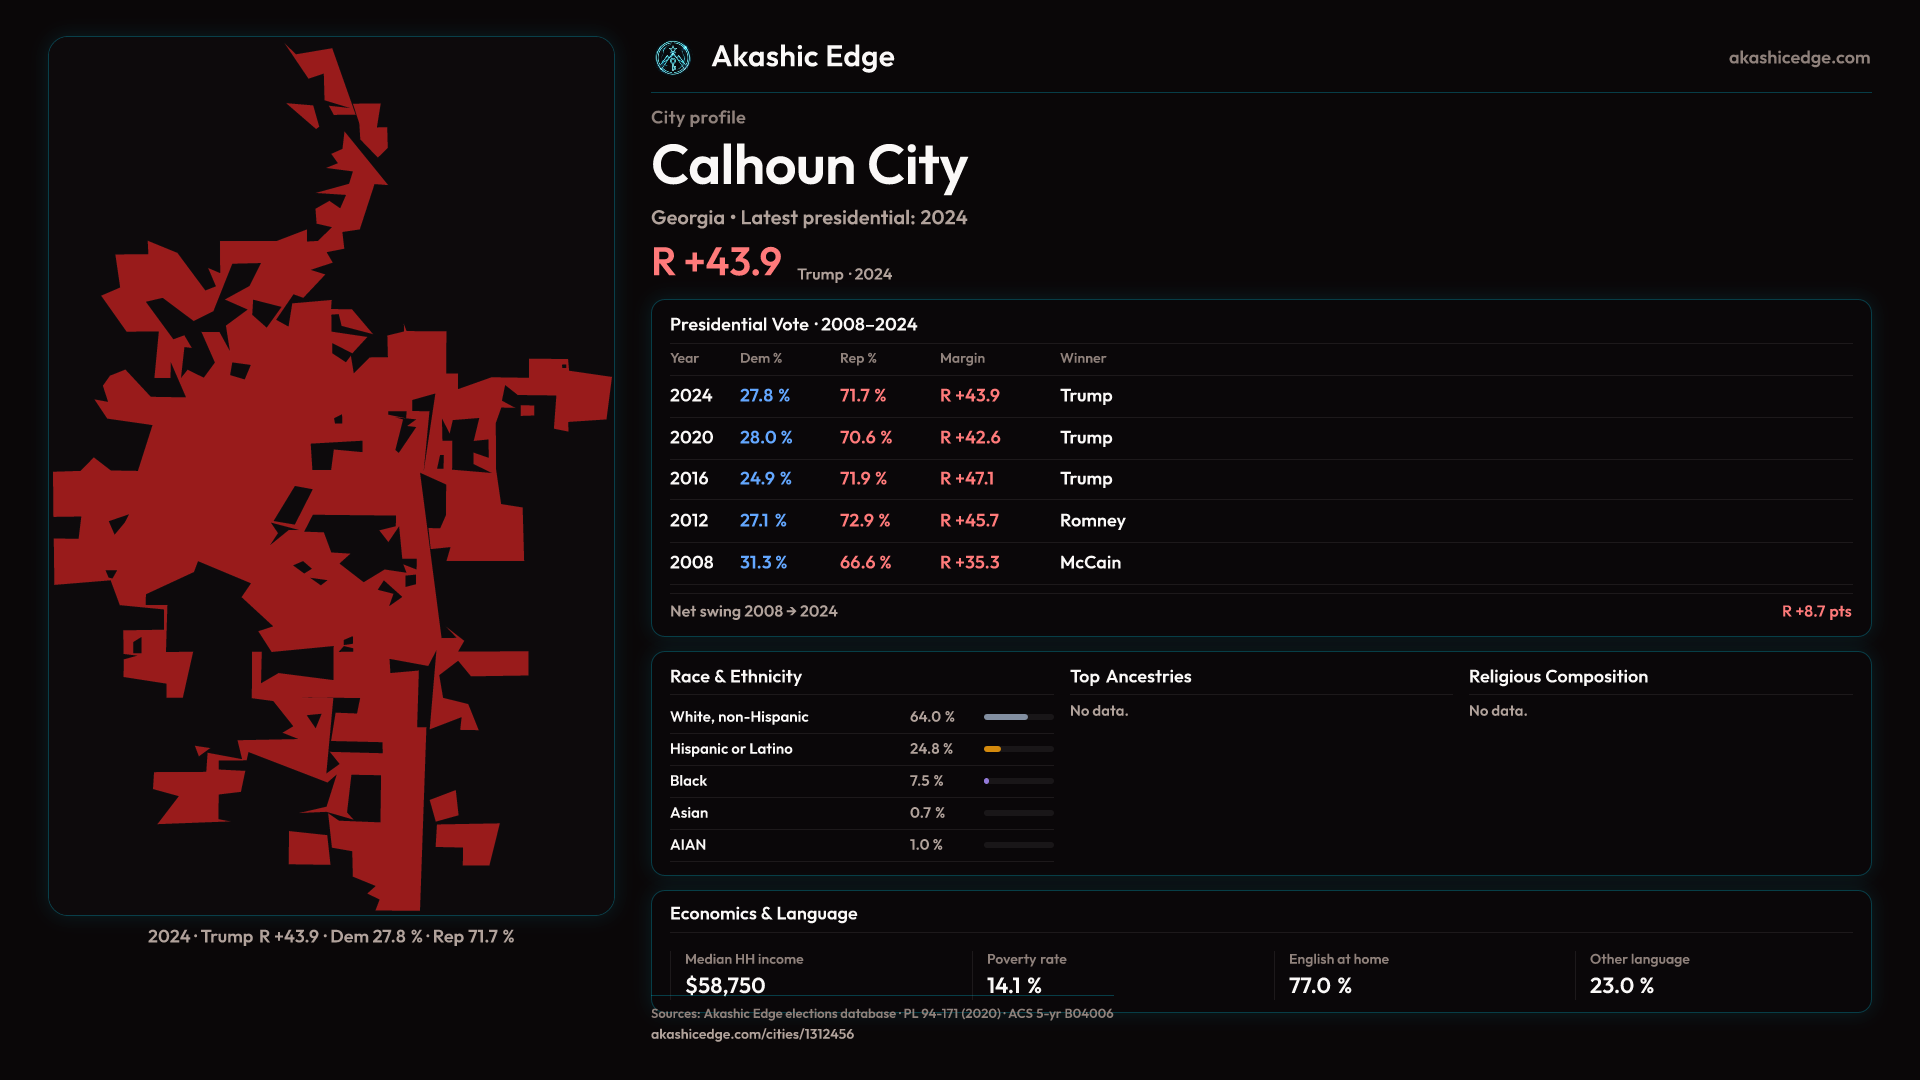
Task: Open the akashicedge.com link in header
Action: pyautogui.click(x=1798, y=58)
